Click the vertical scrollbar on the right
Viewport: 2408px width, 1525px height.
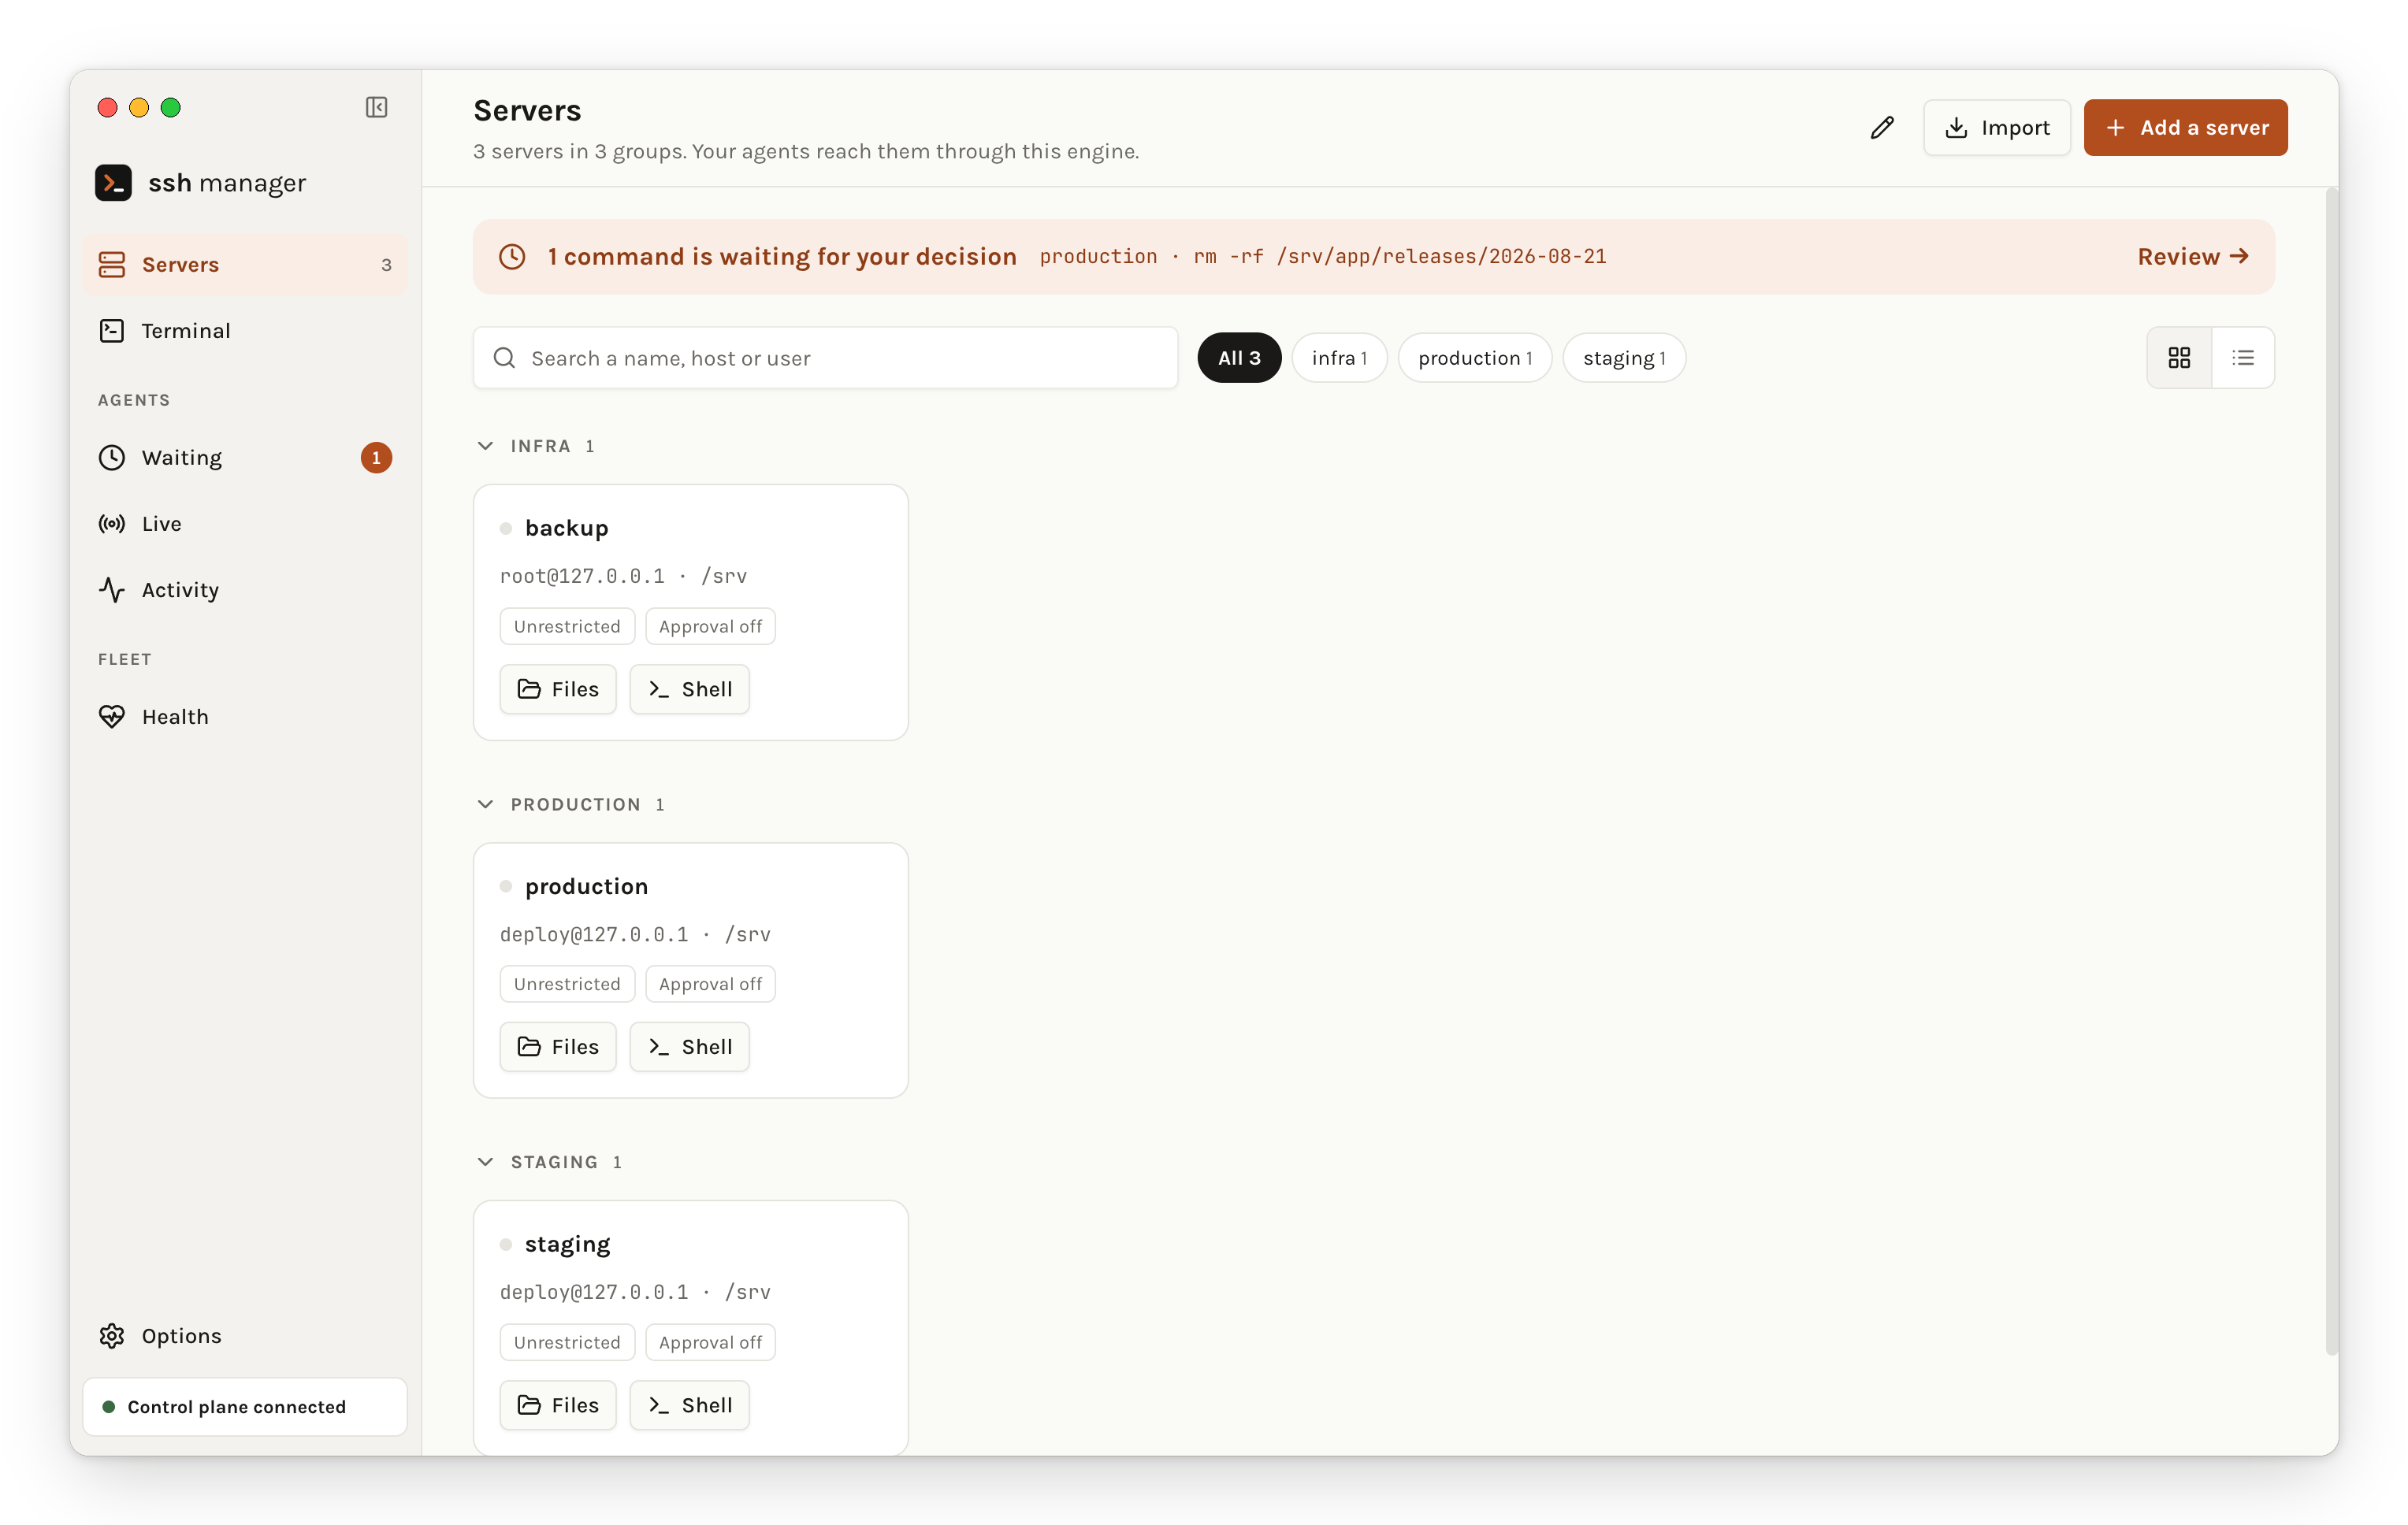click(x=2332, y=770)
